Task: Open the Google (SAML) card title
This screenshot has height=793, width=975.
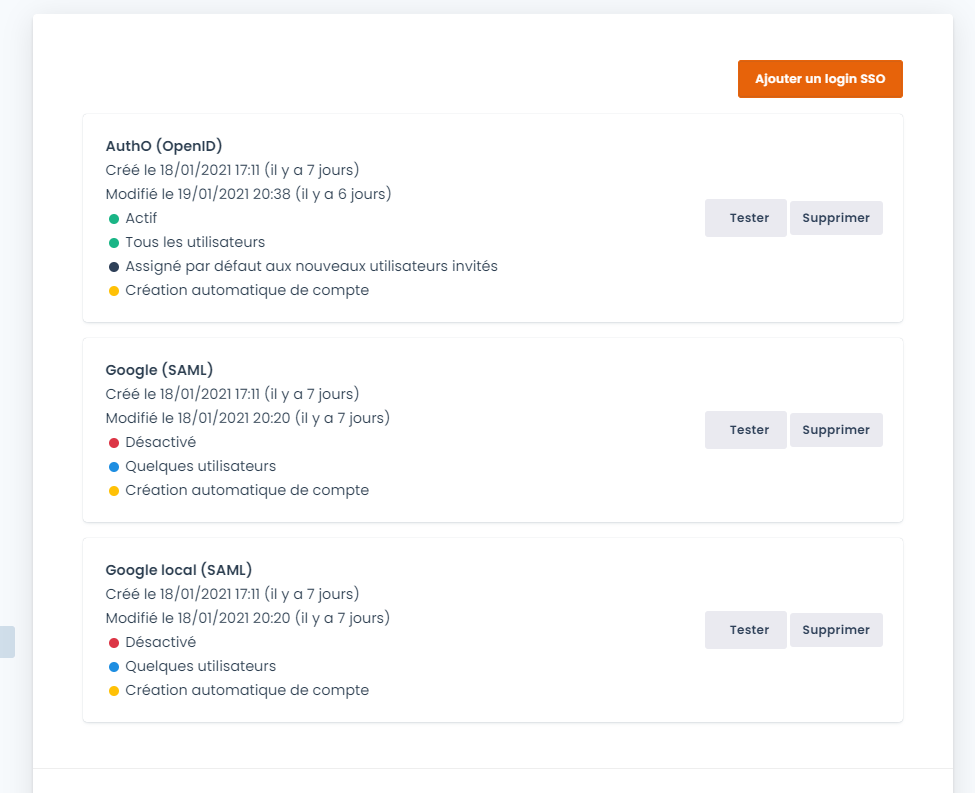Action: coord(159,370)
